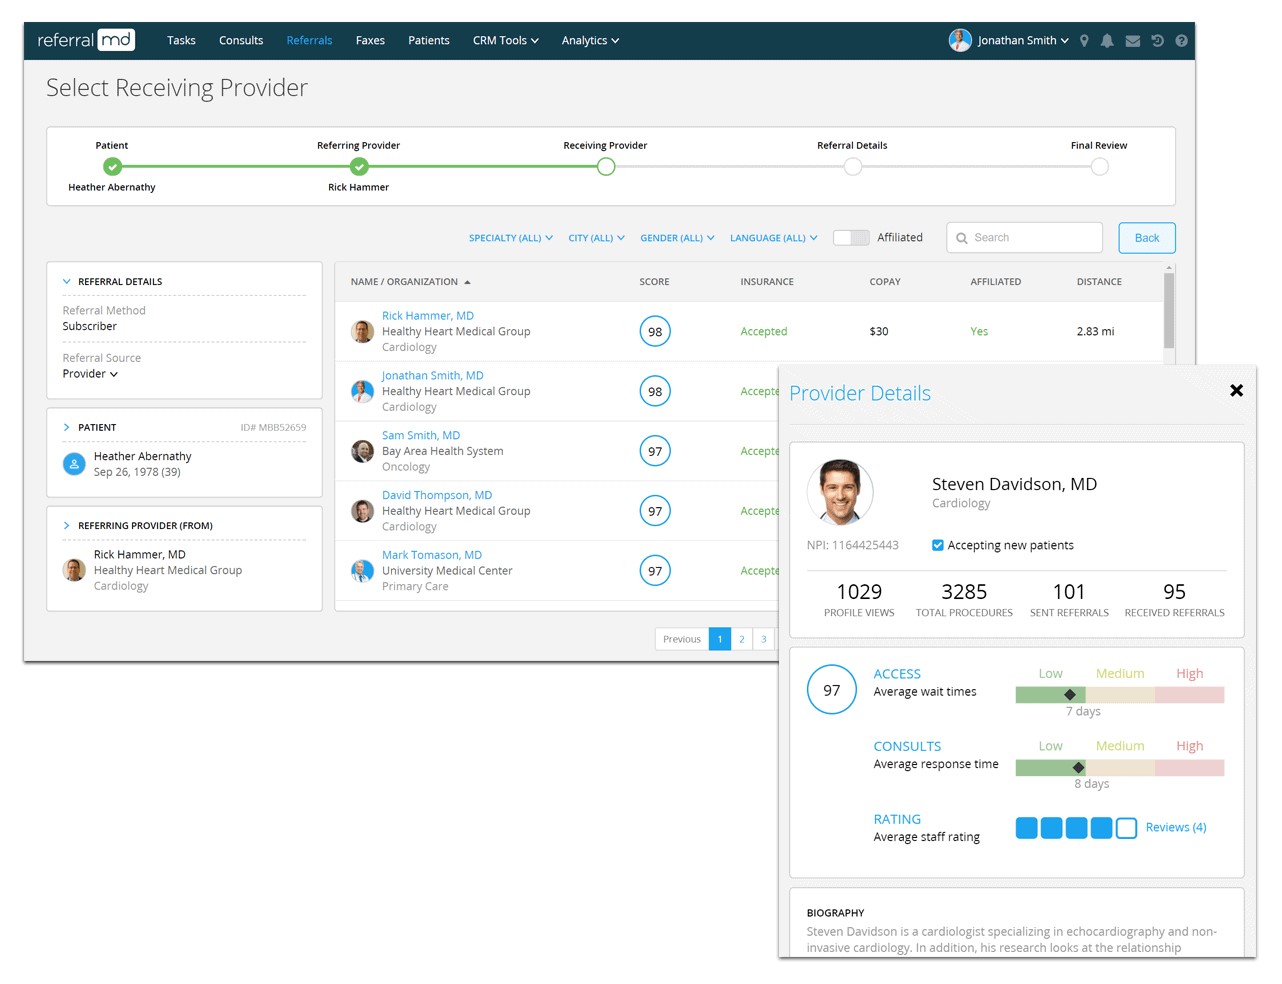Click the search magnifier icon
1282x984 pixels.
tap(962, 238)
